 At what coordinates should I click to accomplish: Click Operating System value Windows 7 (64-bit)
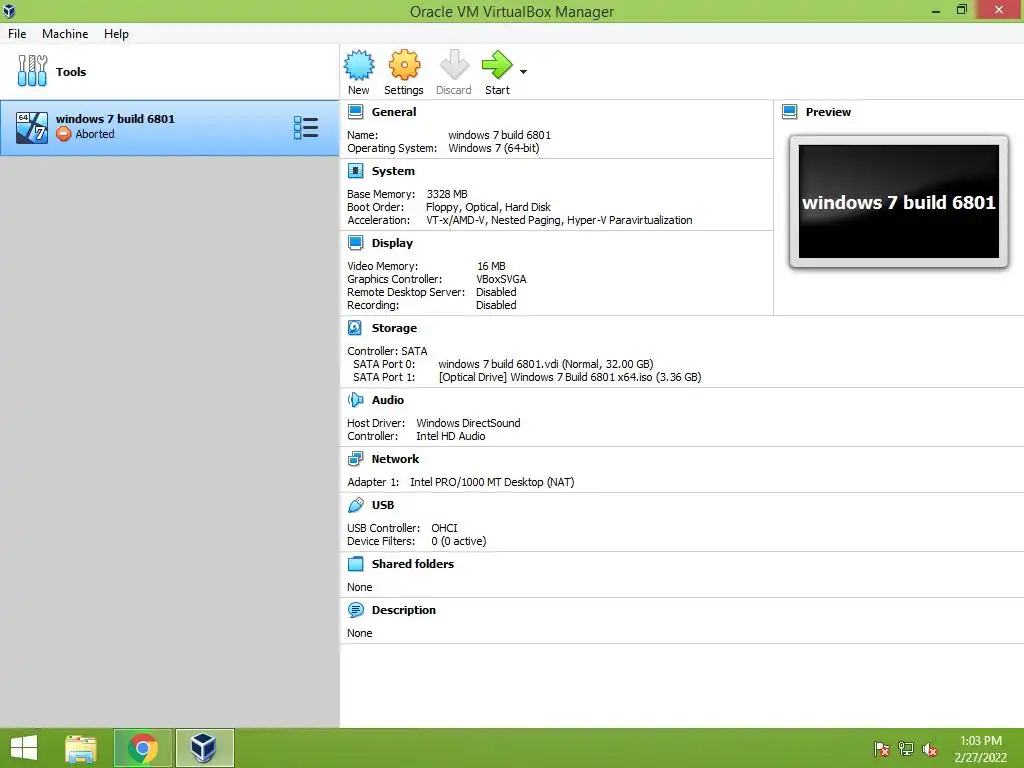pyautogui.click(x=494, y=148)
